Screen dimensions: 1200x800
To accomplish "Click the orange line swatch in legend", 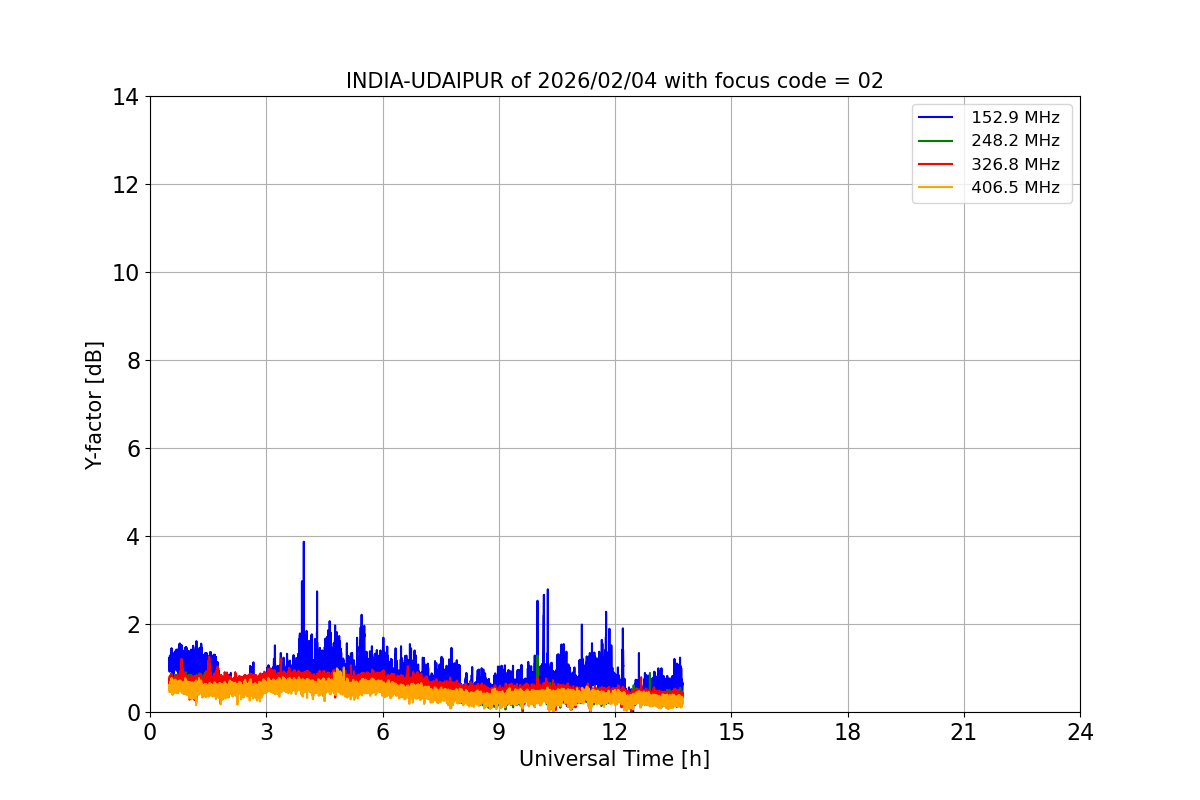I will tap(937, 187).
